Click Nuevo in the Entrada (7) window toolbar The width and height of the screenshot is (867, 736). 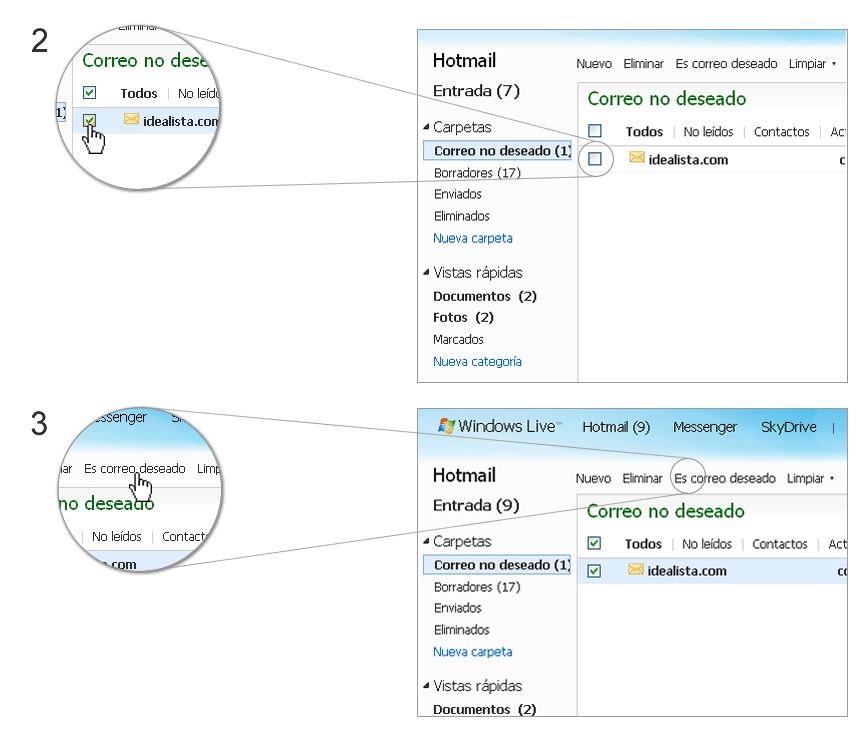(594, 64)
